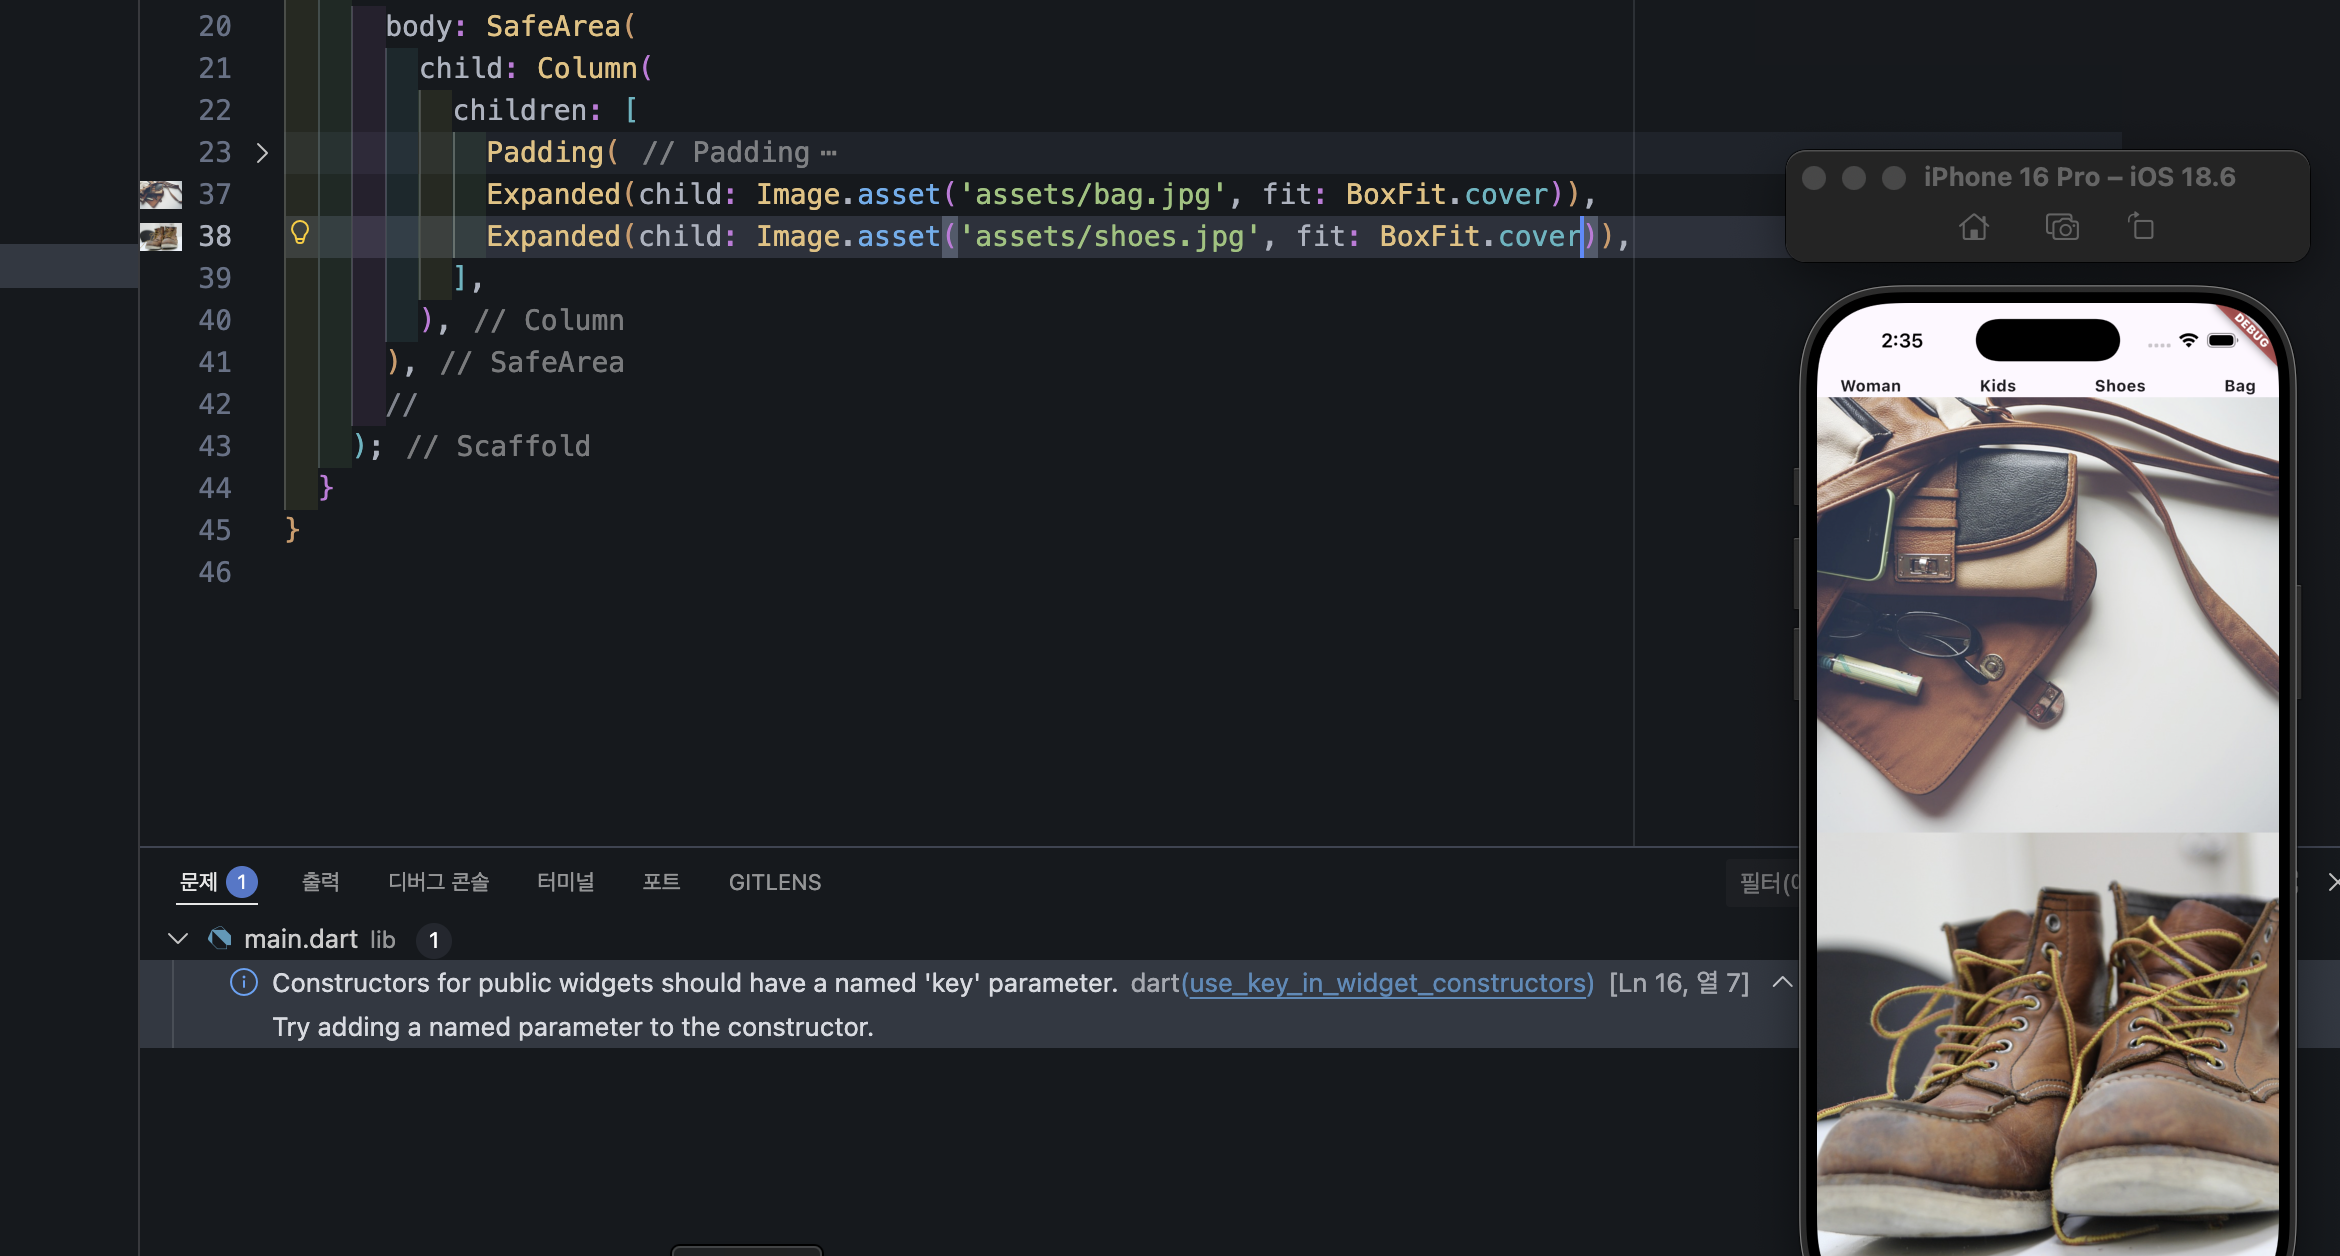Open the 디버그 콘솔 tab
Viewport: 2340px width, 1256px height.
point(438,882)
